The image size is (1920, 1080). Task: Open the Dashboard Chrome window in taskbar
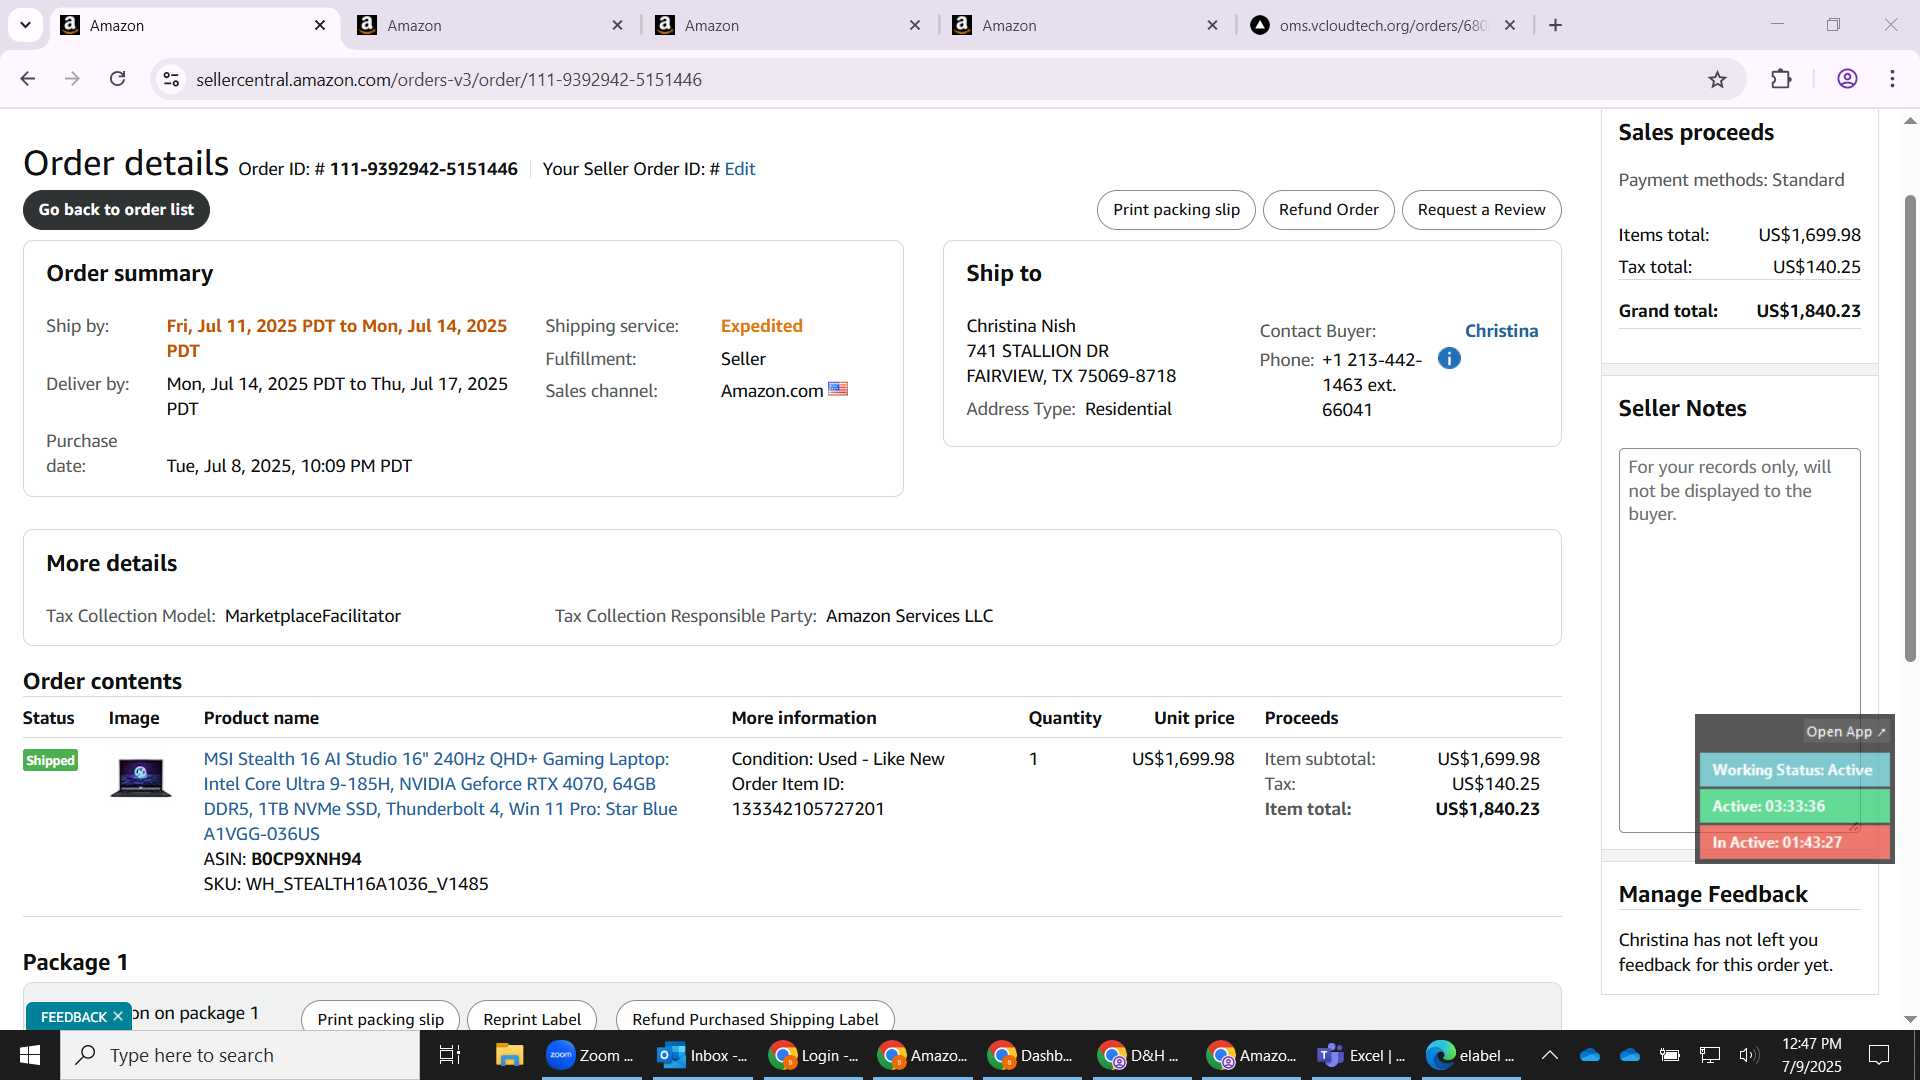coord(1031,1055)
